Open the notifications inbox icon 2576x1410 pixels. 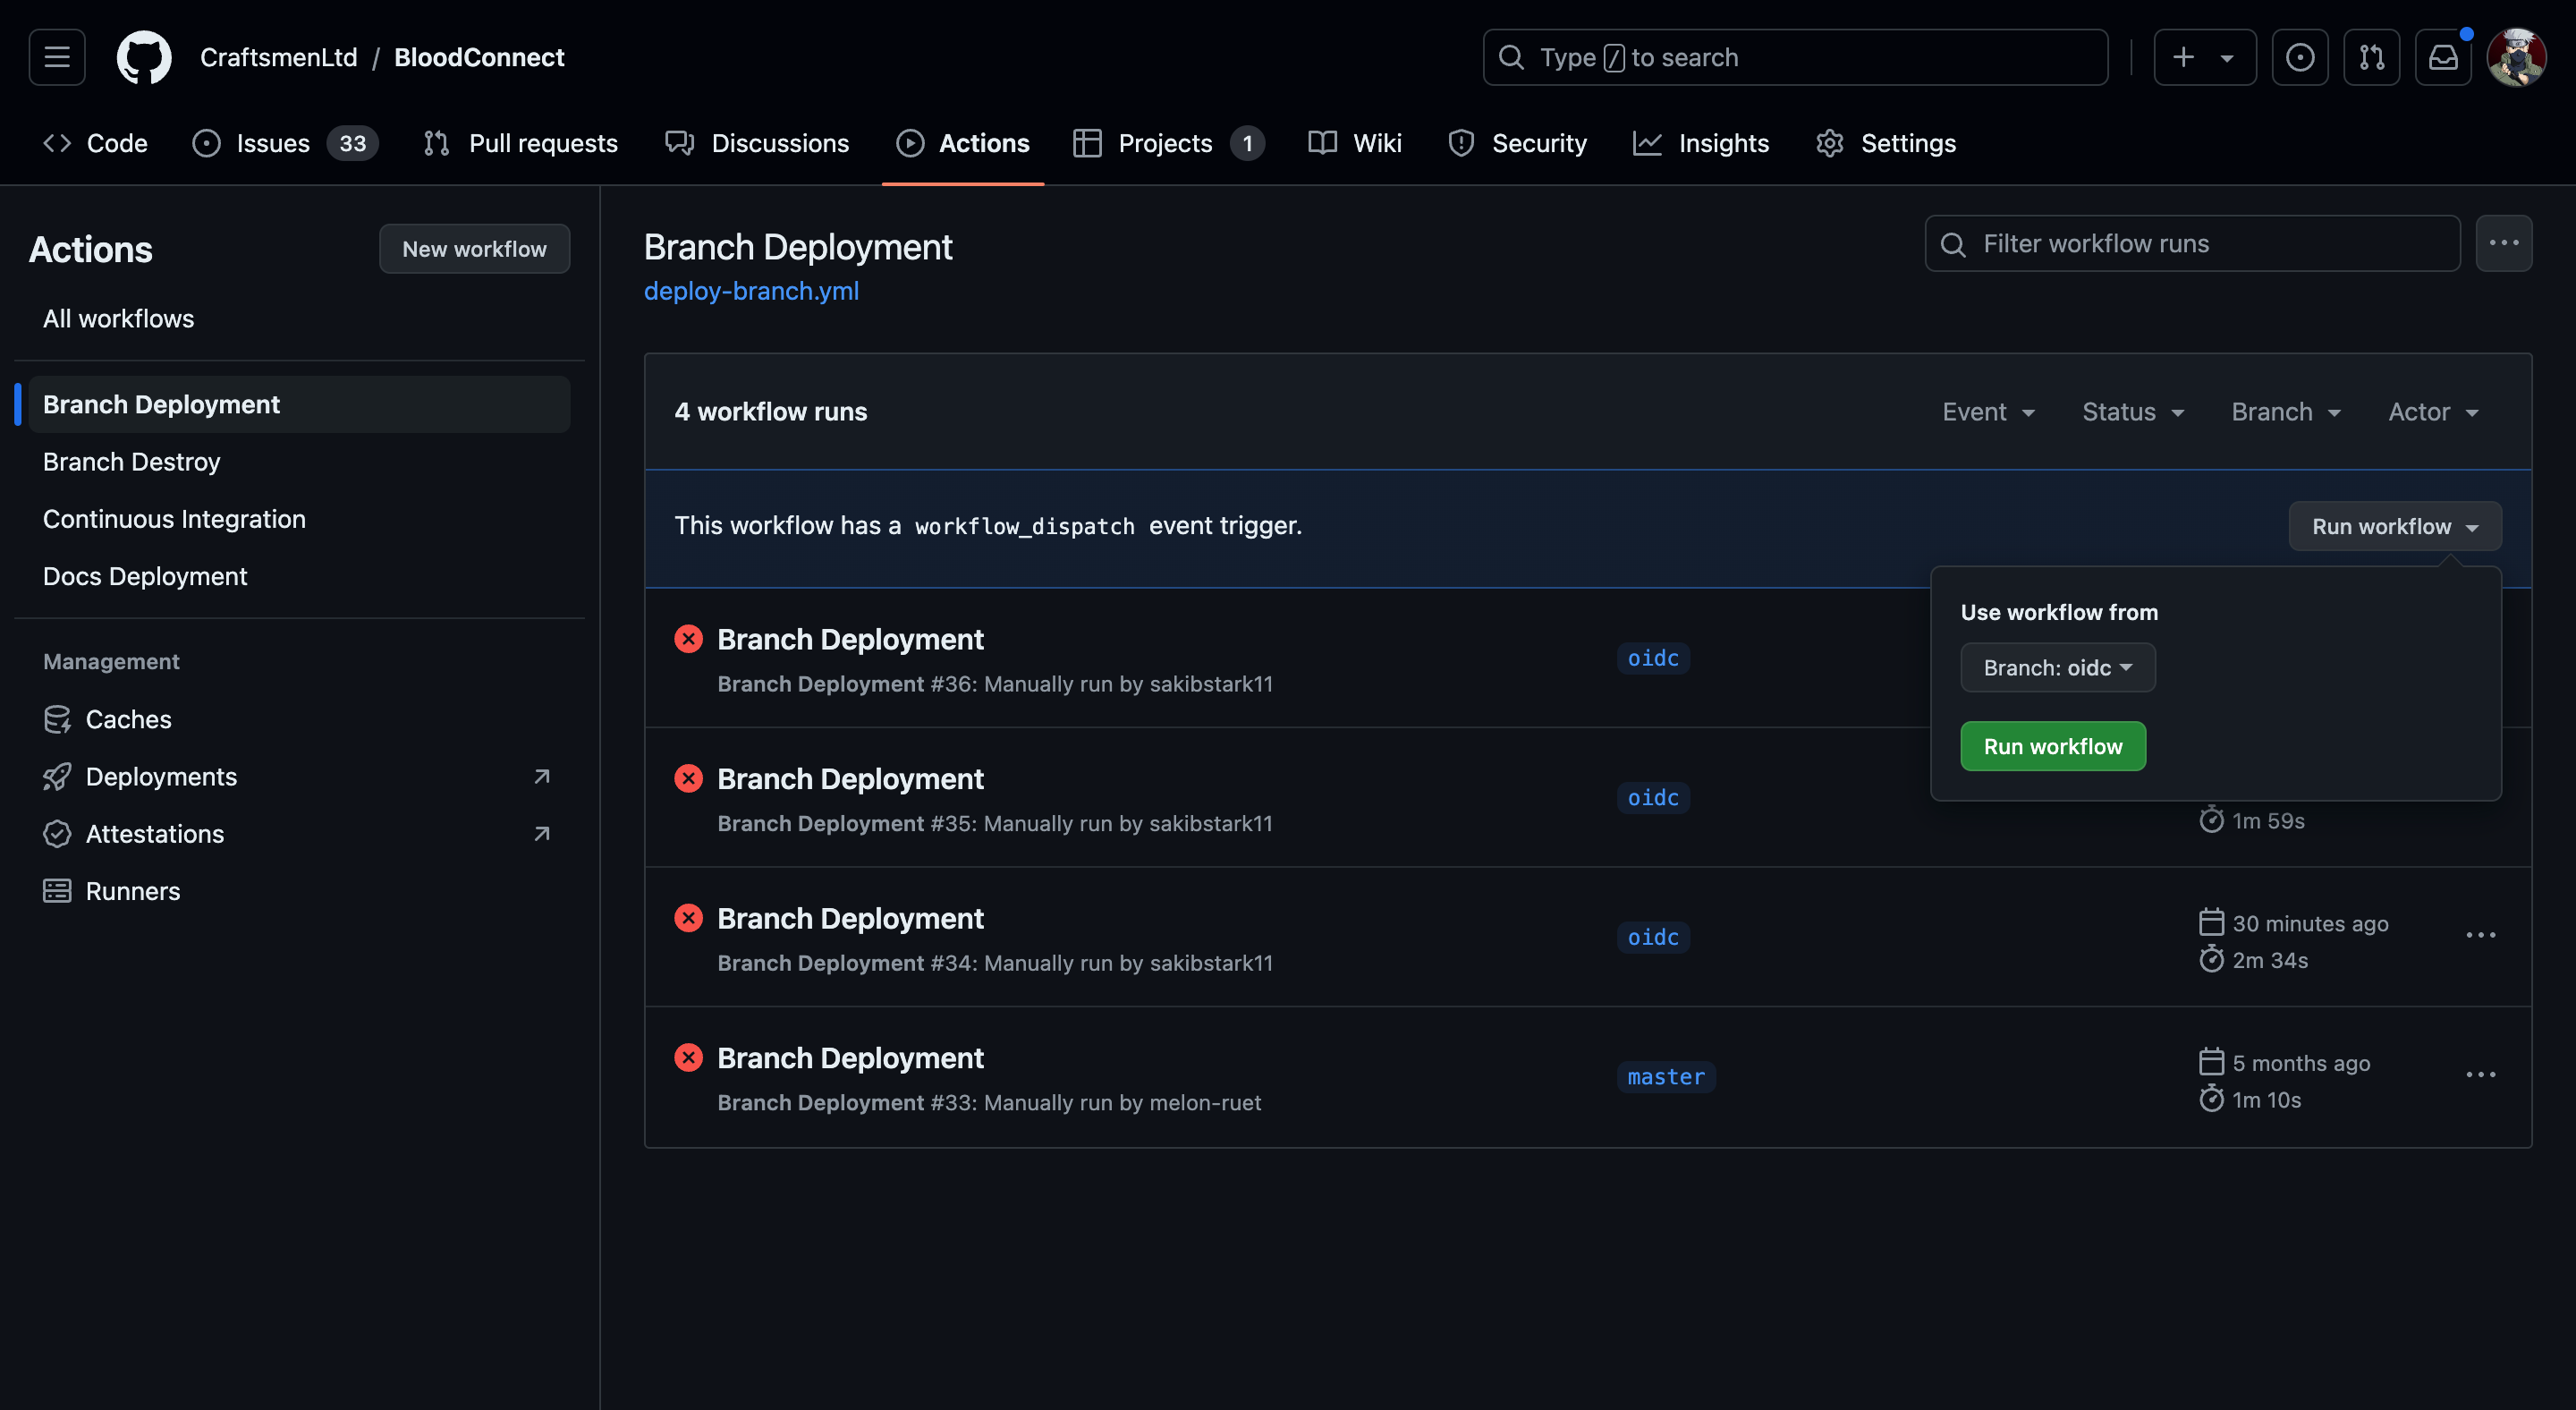[x=2444, y=57]
